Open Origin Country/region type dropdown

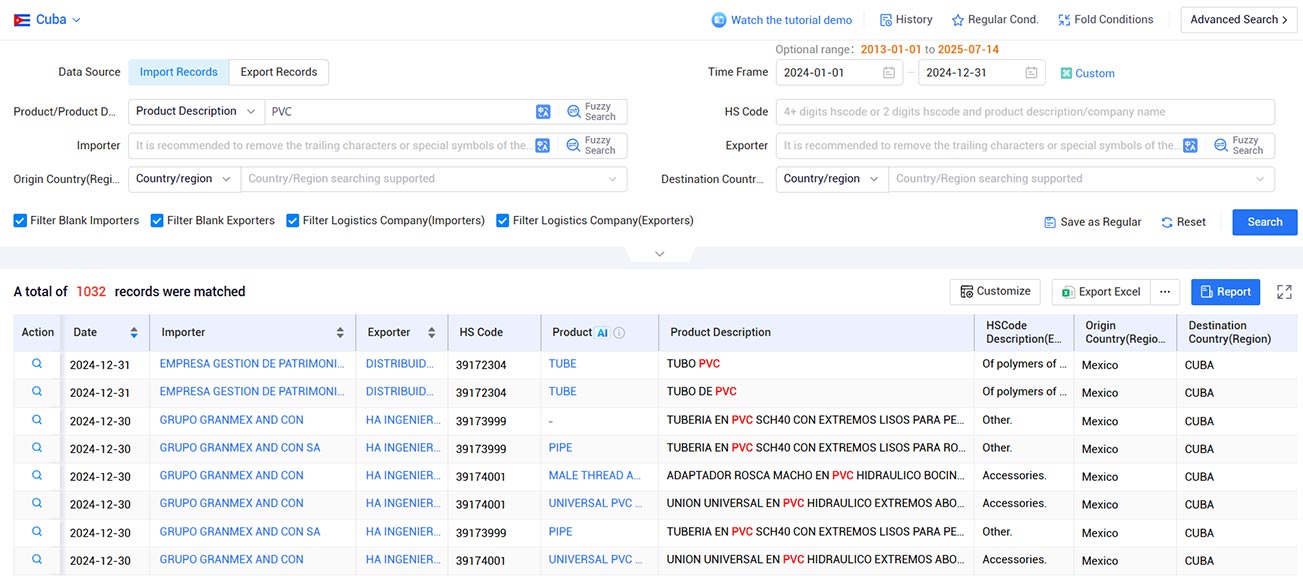click(184, 179)
